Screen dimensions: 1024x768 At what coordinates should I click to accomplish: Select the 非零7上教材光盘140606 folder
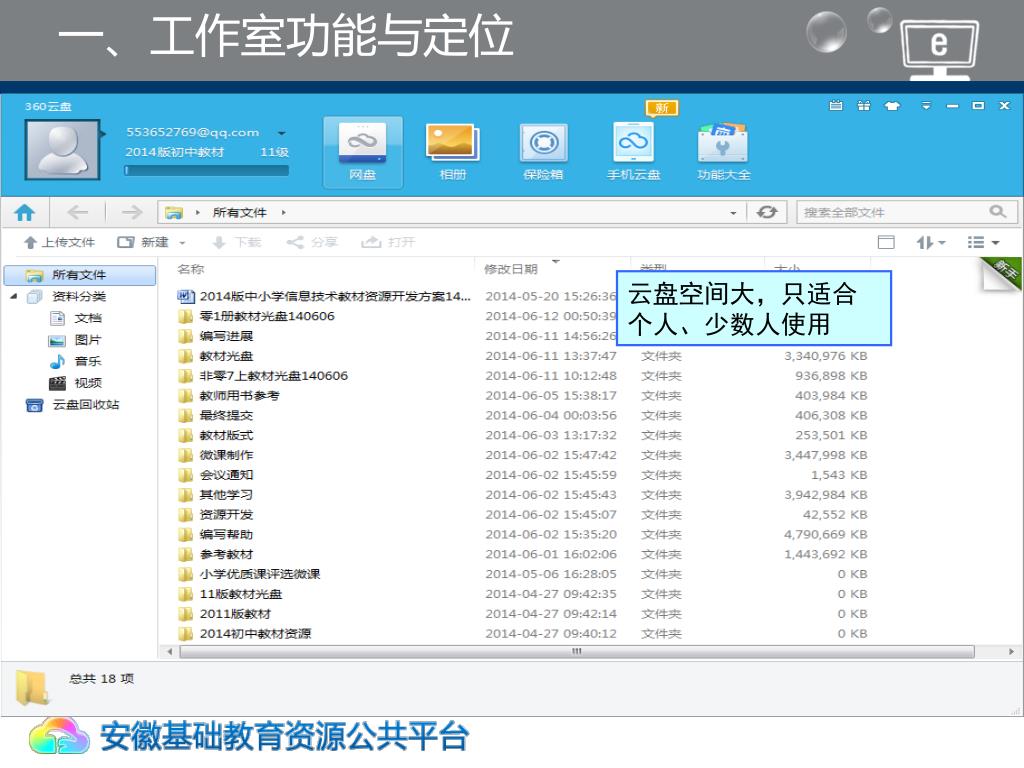263,376
